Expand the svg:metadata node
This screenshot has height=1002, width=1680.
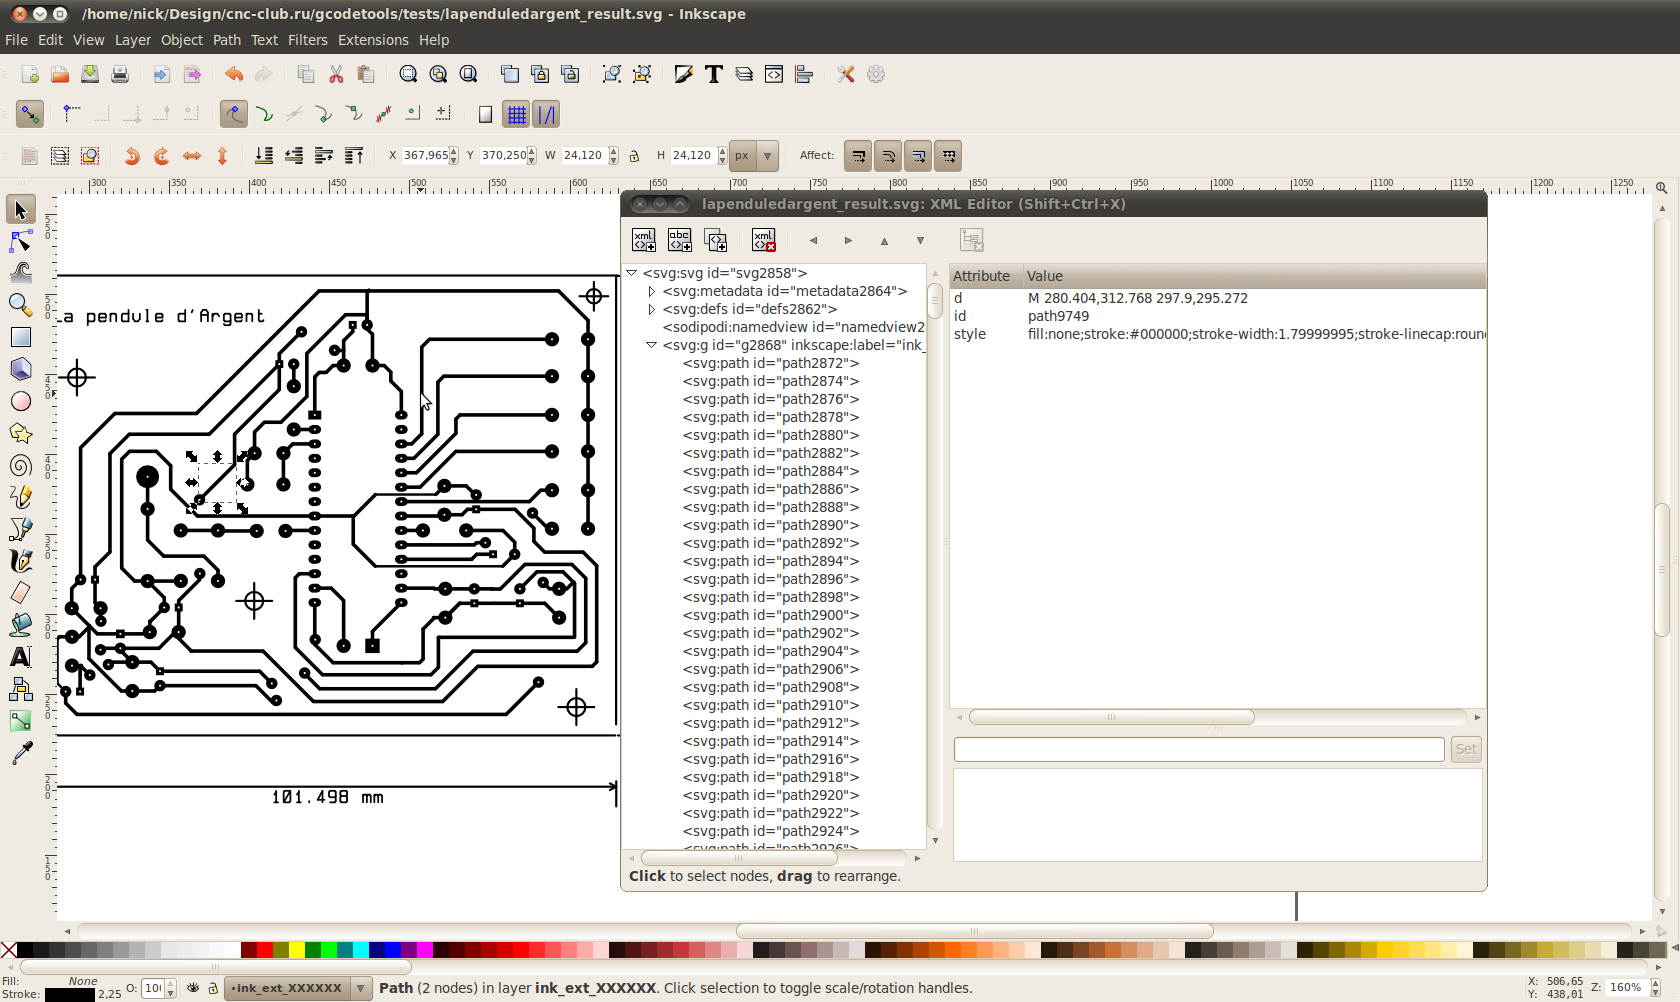point(652,291)
